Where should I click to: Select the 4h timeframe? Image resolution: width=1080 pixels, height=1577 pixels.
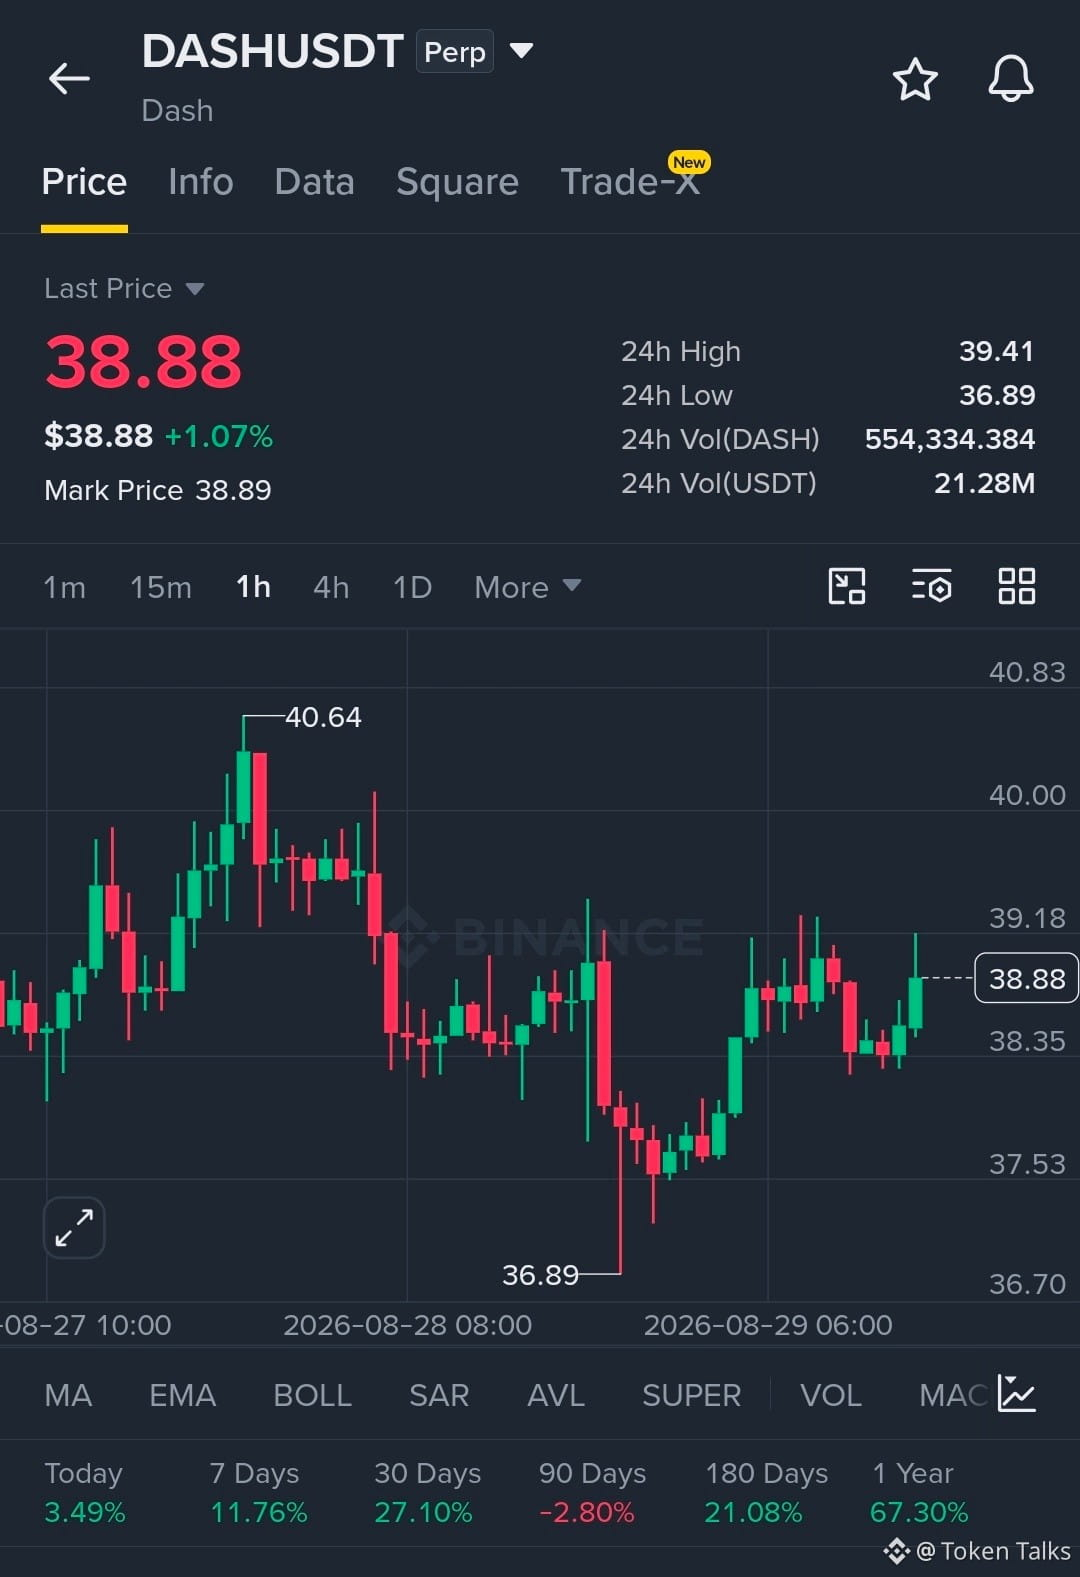(x=331, y=587)
